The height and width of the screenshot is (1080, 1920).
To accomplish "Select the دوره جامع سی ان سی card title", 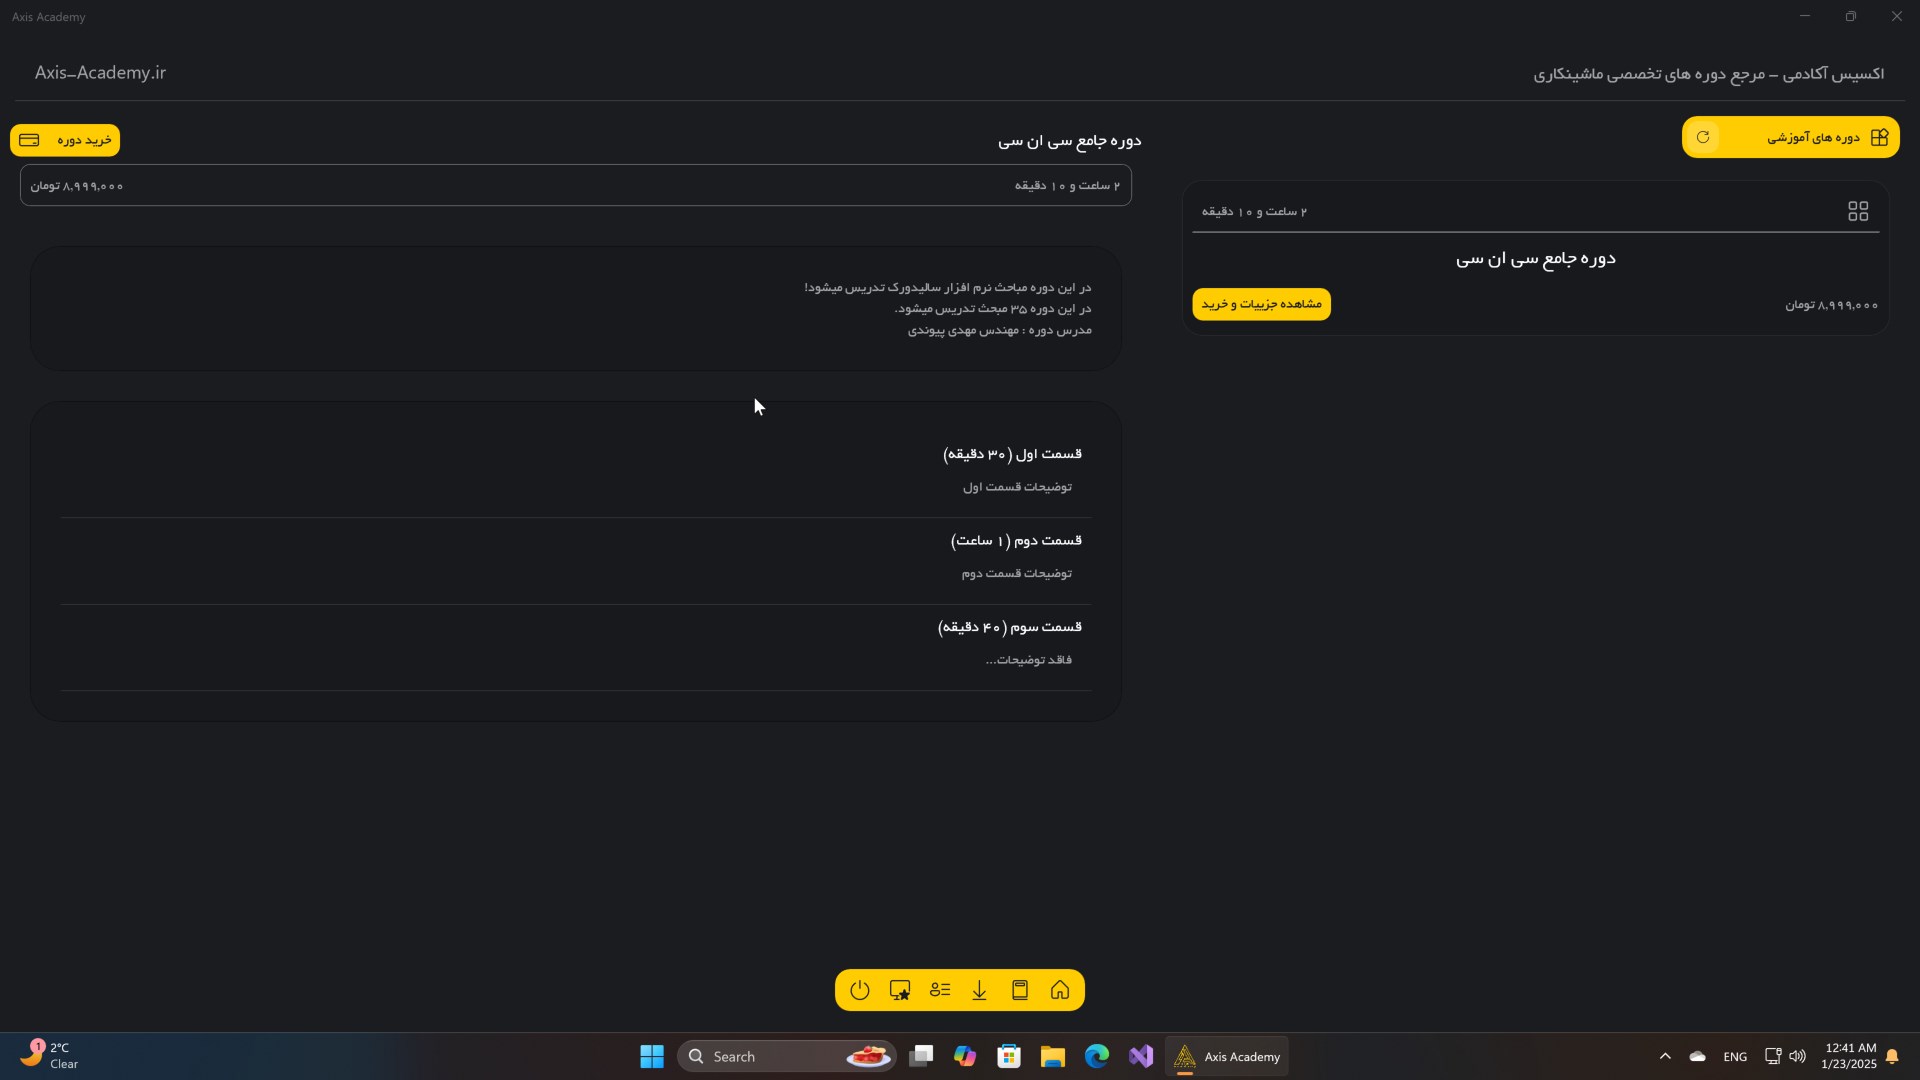I will (x=1535, y=259).
